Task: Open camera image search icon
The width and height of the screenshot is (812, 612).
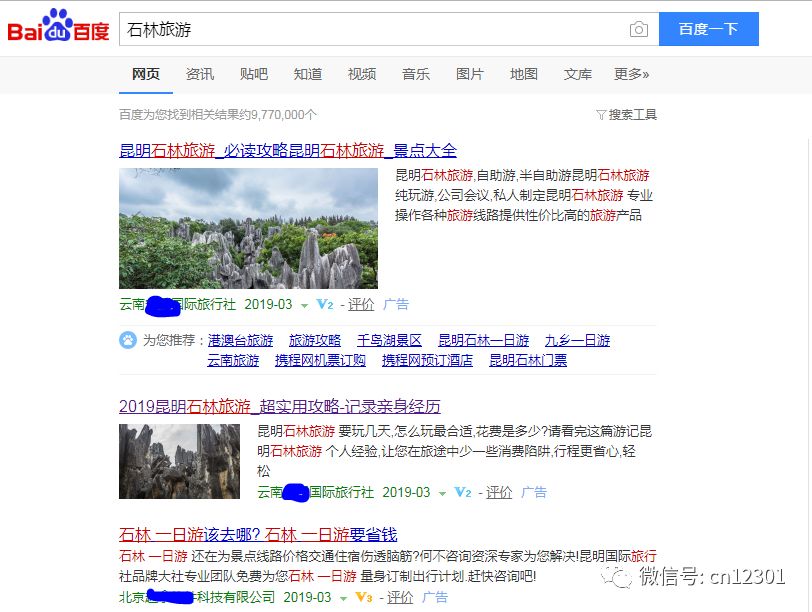Action: pos(639,29)
